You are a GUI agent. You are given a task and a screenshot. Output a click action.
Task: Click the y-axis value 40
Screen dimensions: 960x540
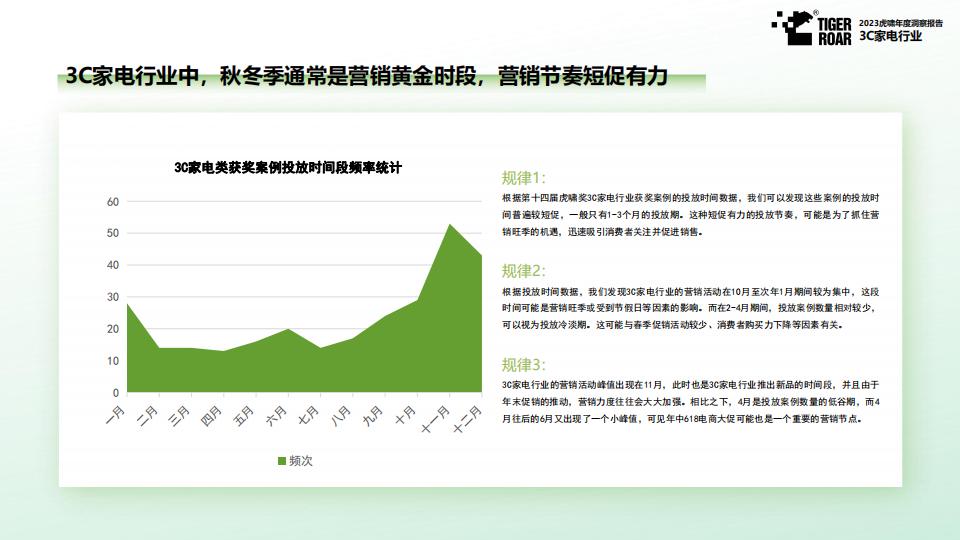(113, 265)
